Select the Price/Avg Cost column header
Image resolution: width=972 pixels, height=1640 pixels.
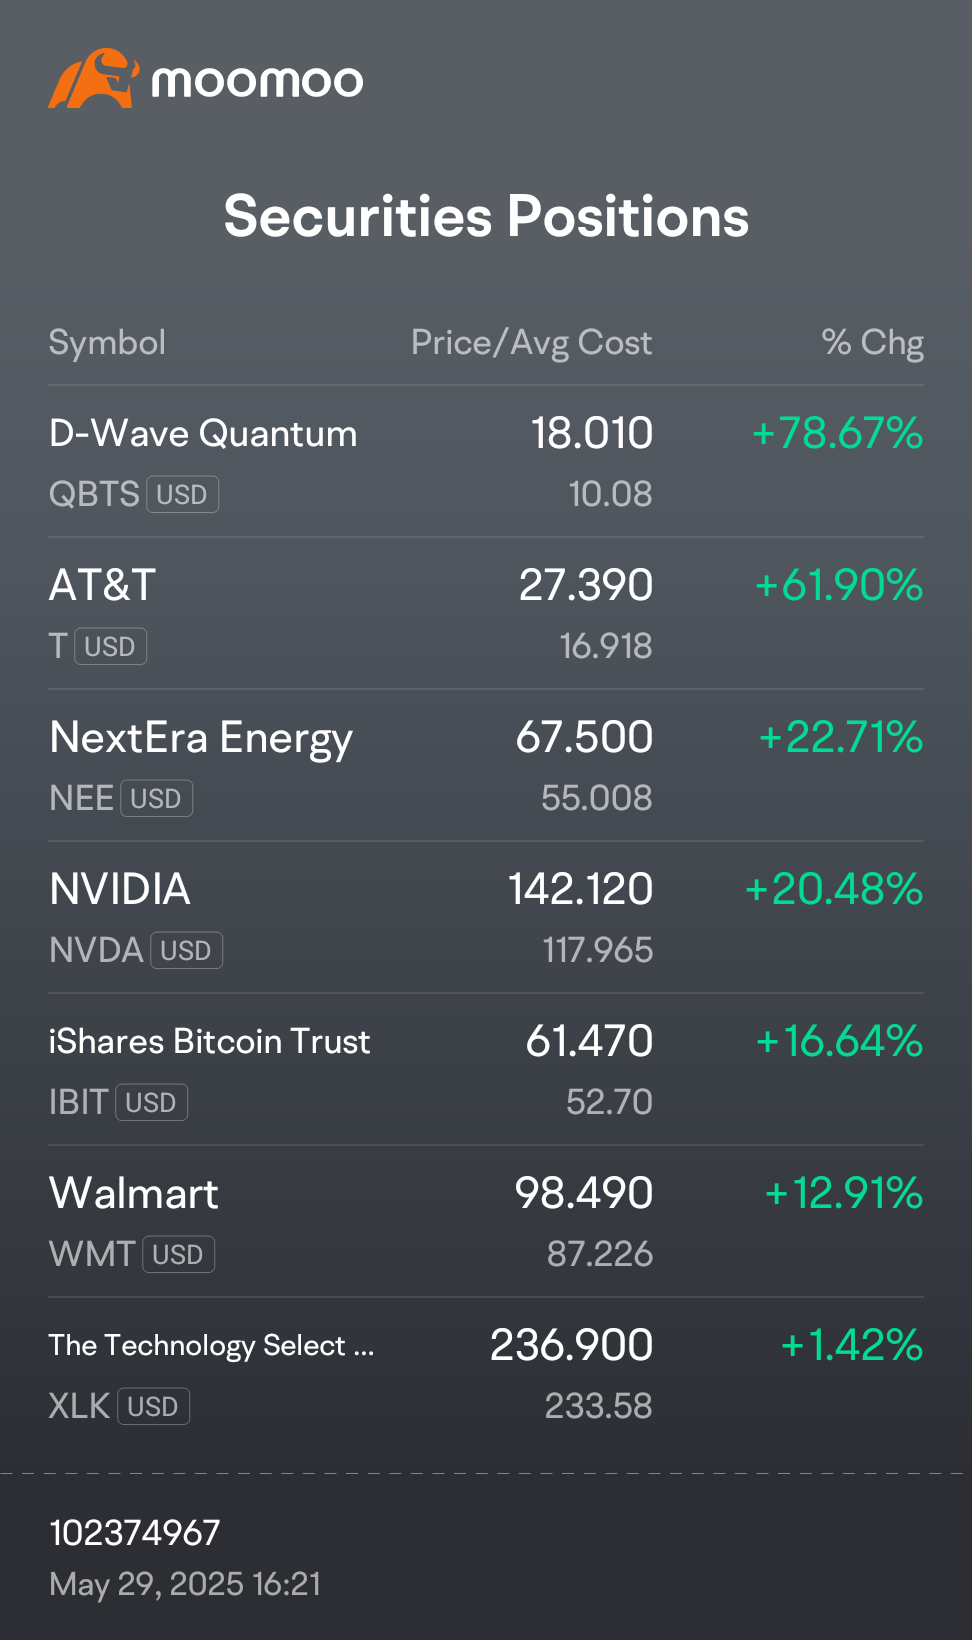tap(531, 342)
